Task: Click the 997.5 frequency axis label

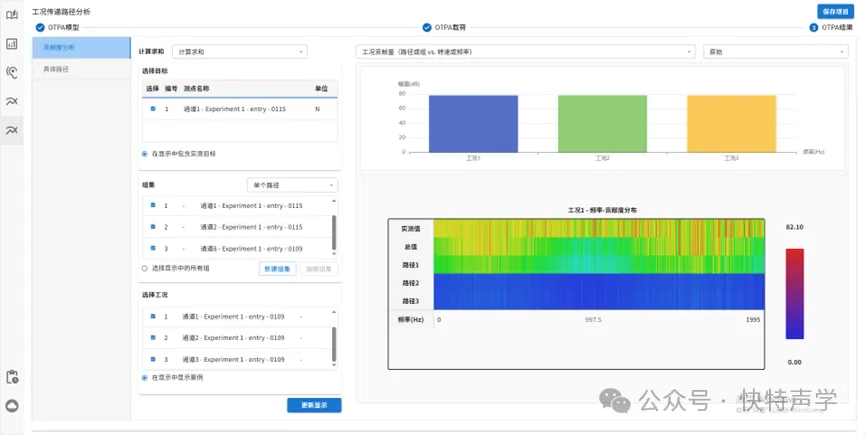Action: tap(593, 320)
